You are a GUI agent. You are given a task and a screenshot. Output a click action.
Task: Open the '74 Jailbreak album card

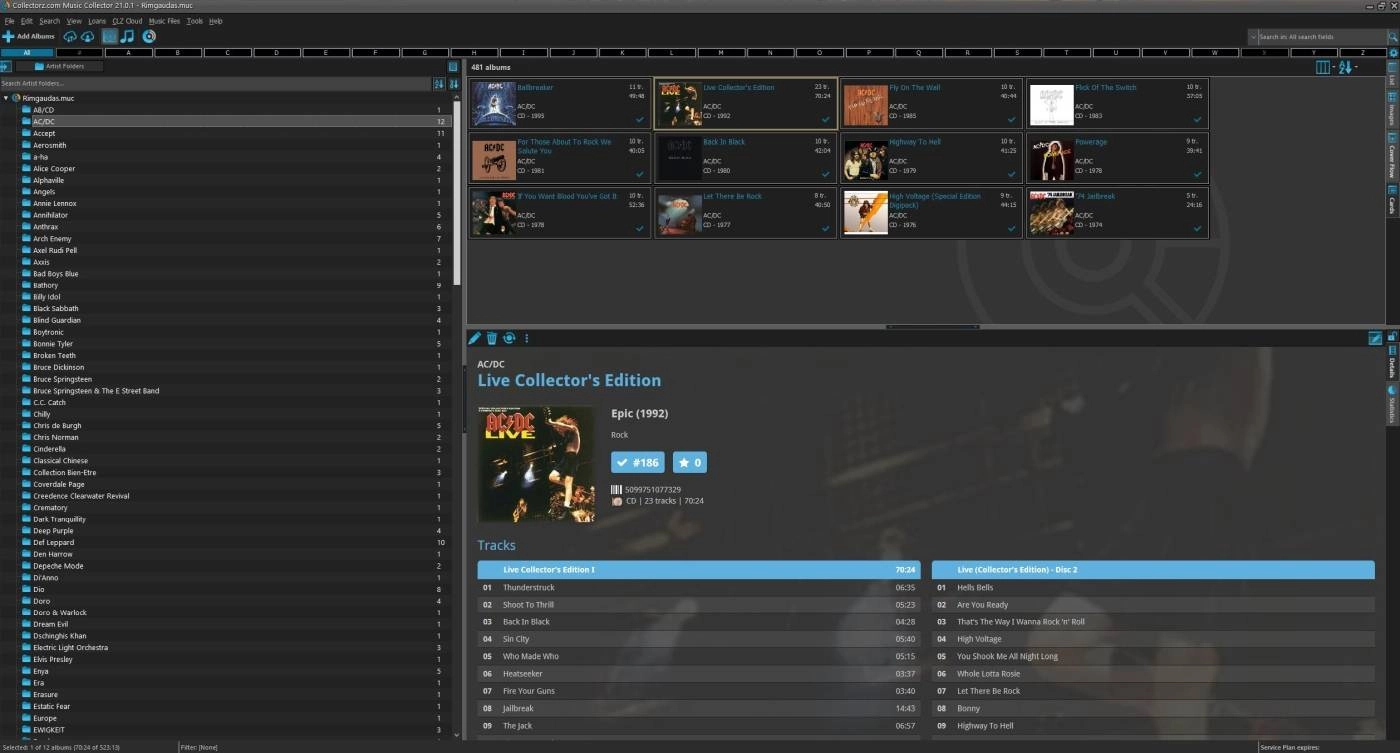1117,212
